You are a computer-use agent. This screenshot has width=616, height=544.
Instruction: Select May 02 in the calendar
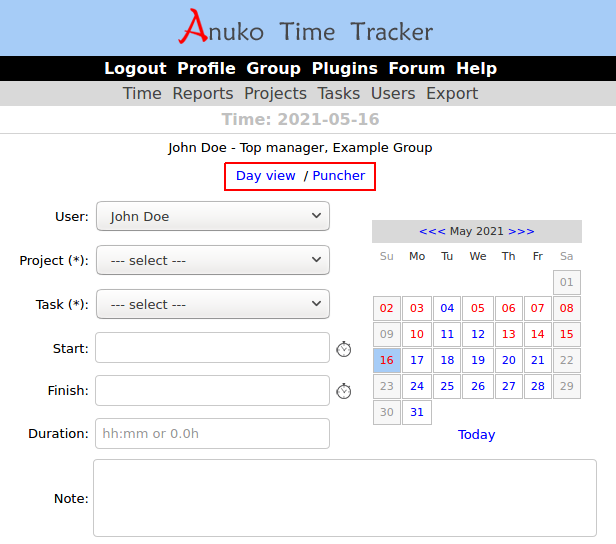387,308
